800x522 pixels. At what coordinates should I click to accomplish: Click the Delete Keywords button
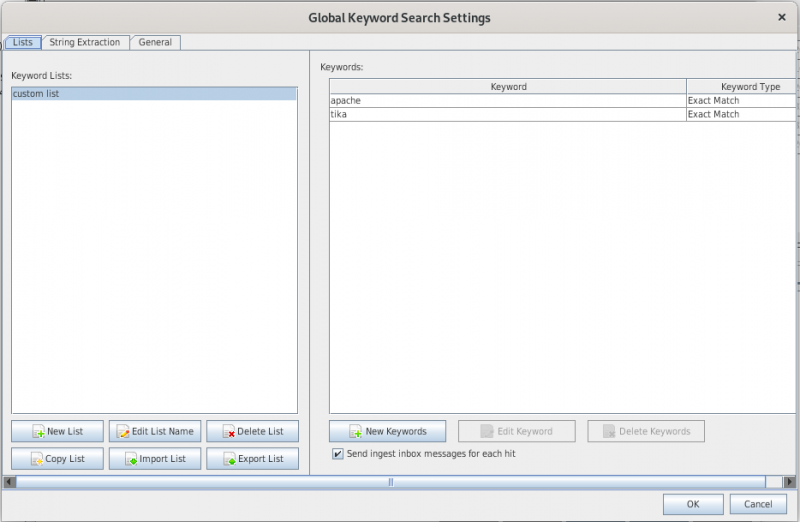click(646, 432)
